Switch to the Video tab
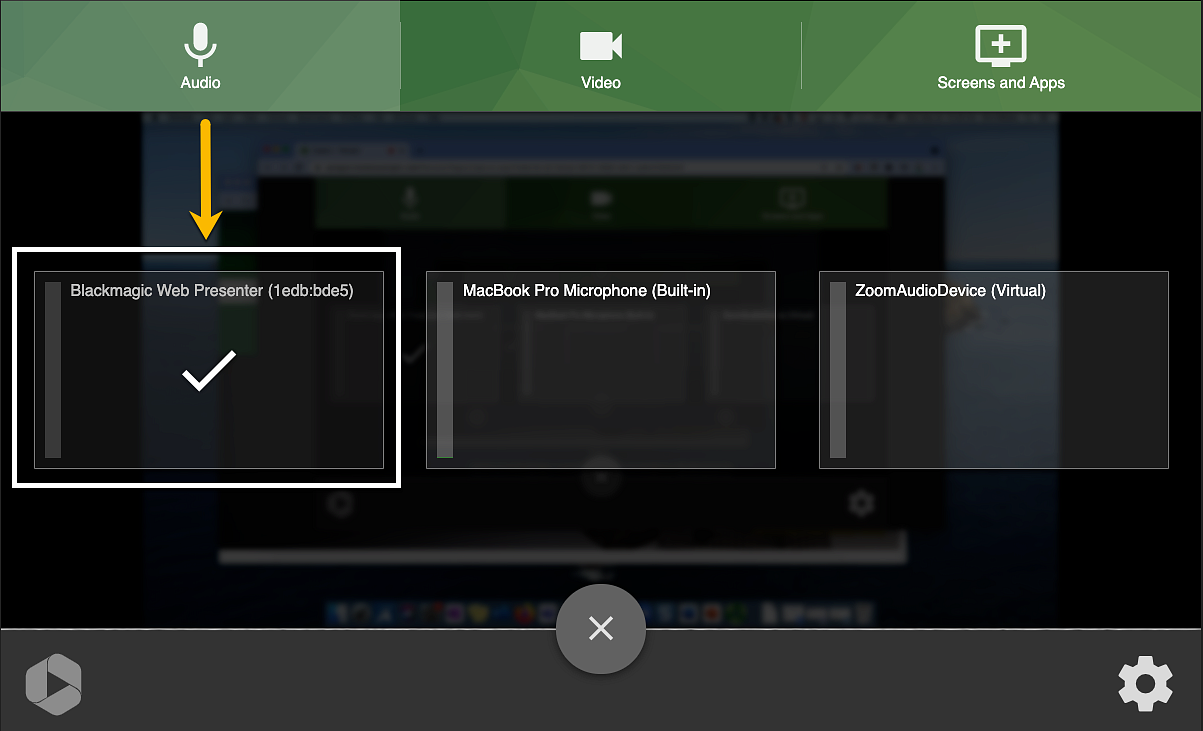Screen dimensions: 1203x731 coord(600,56)
